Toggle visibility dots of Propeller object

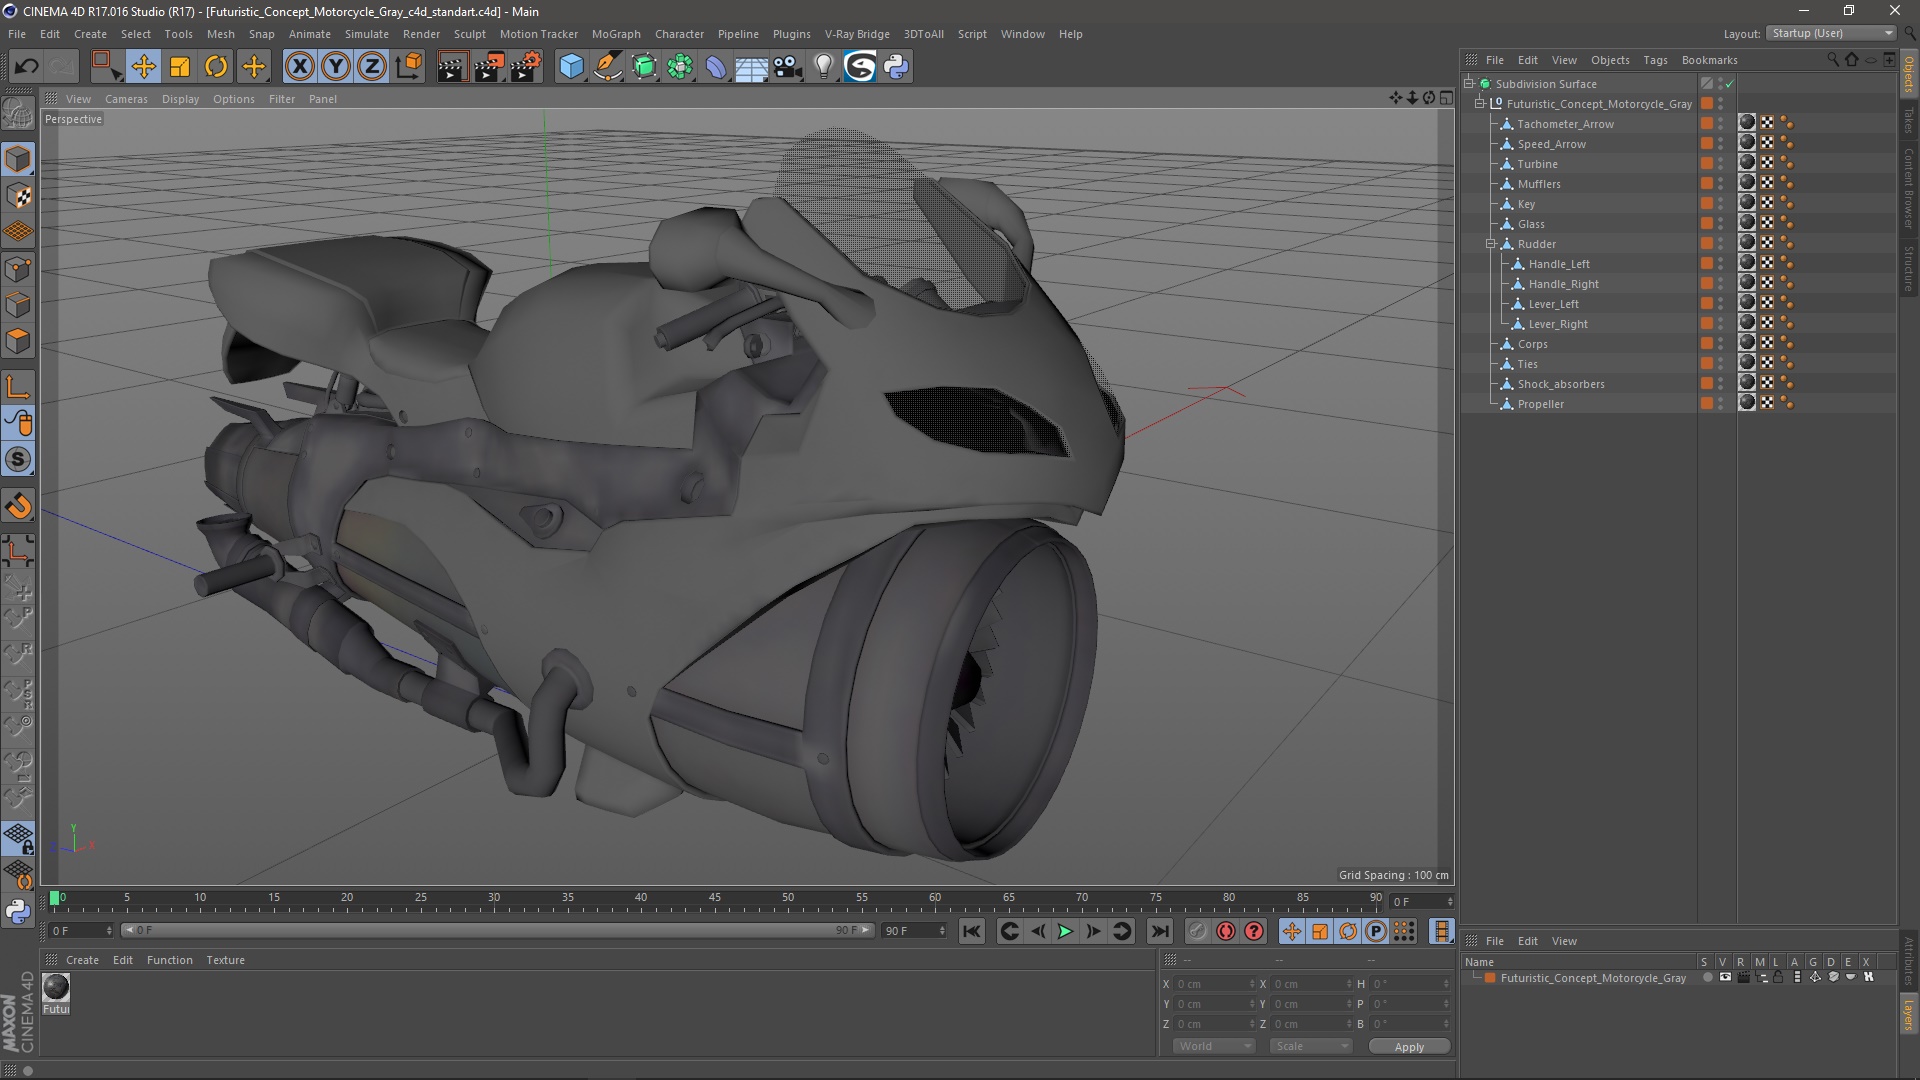tap(1721, 403)
